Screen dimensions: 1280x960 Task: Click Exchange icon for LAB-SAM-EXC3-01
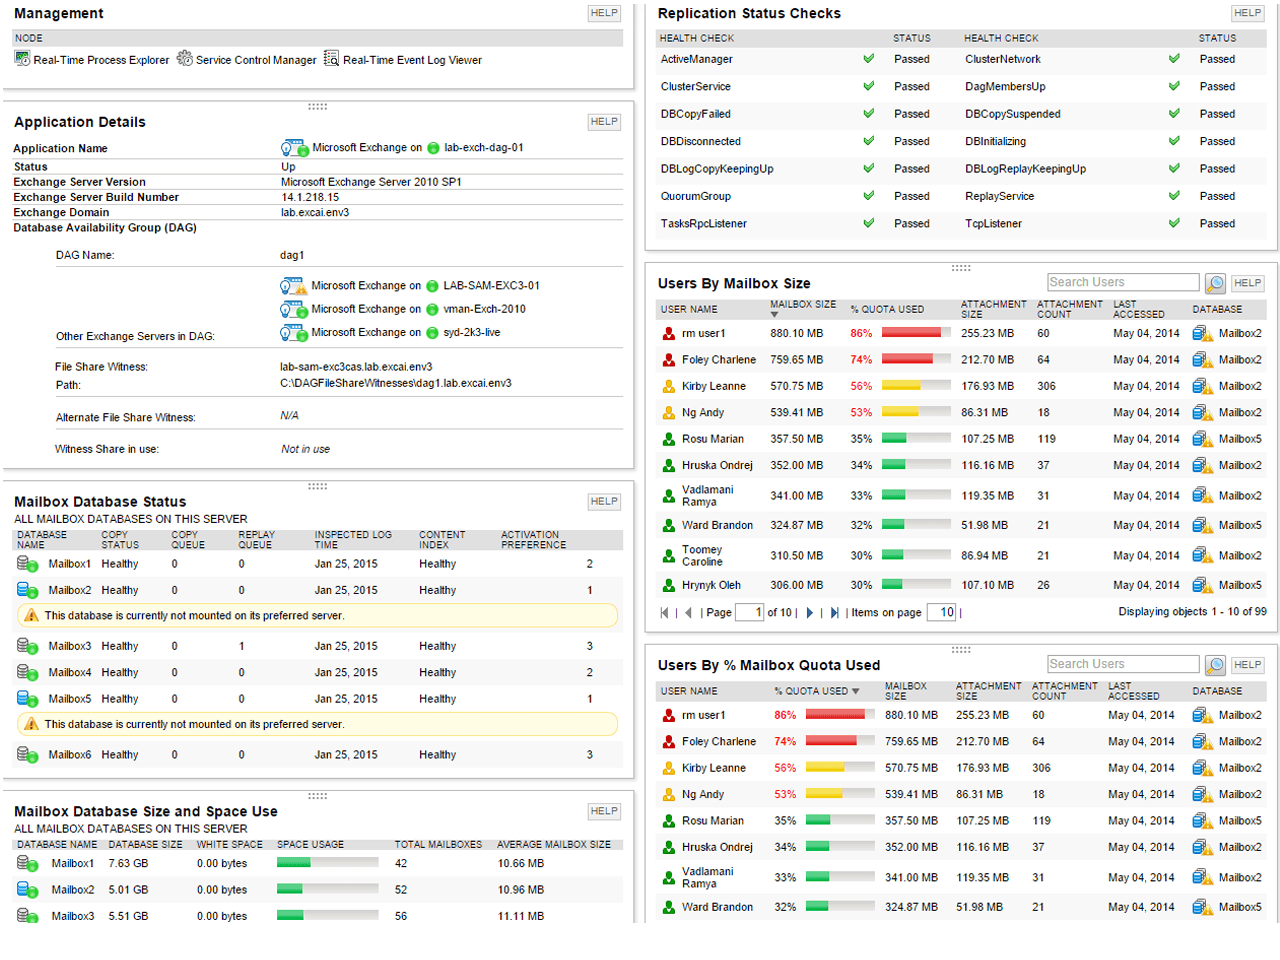coord(294,286)
